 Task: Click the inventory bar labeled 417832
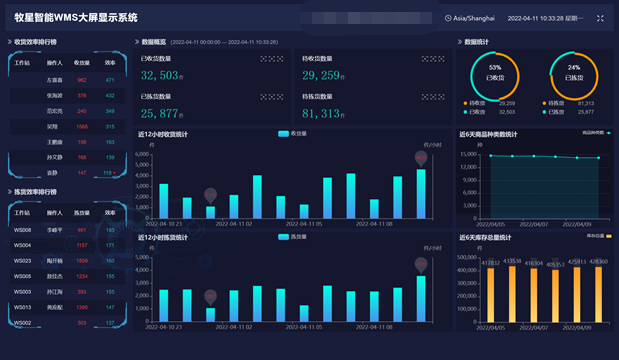[x=491, y=295]
